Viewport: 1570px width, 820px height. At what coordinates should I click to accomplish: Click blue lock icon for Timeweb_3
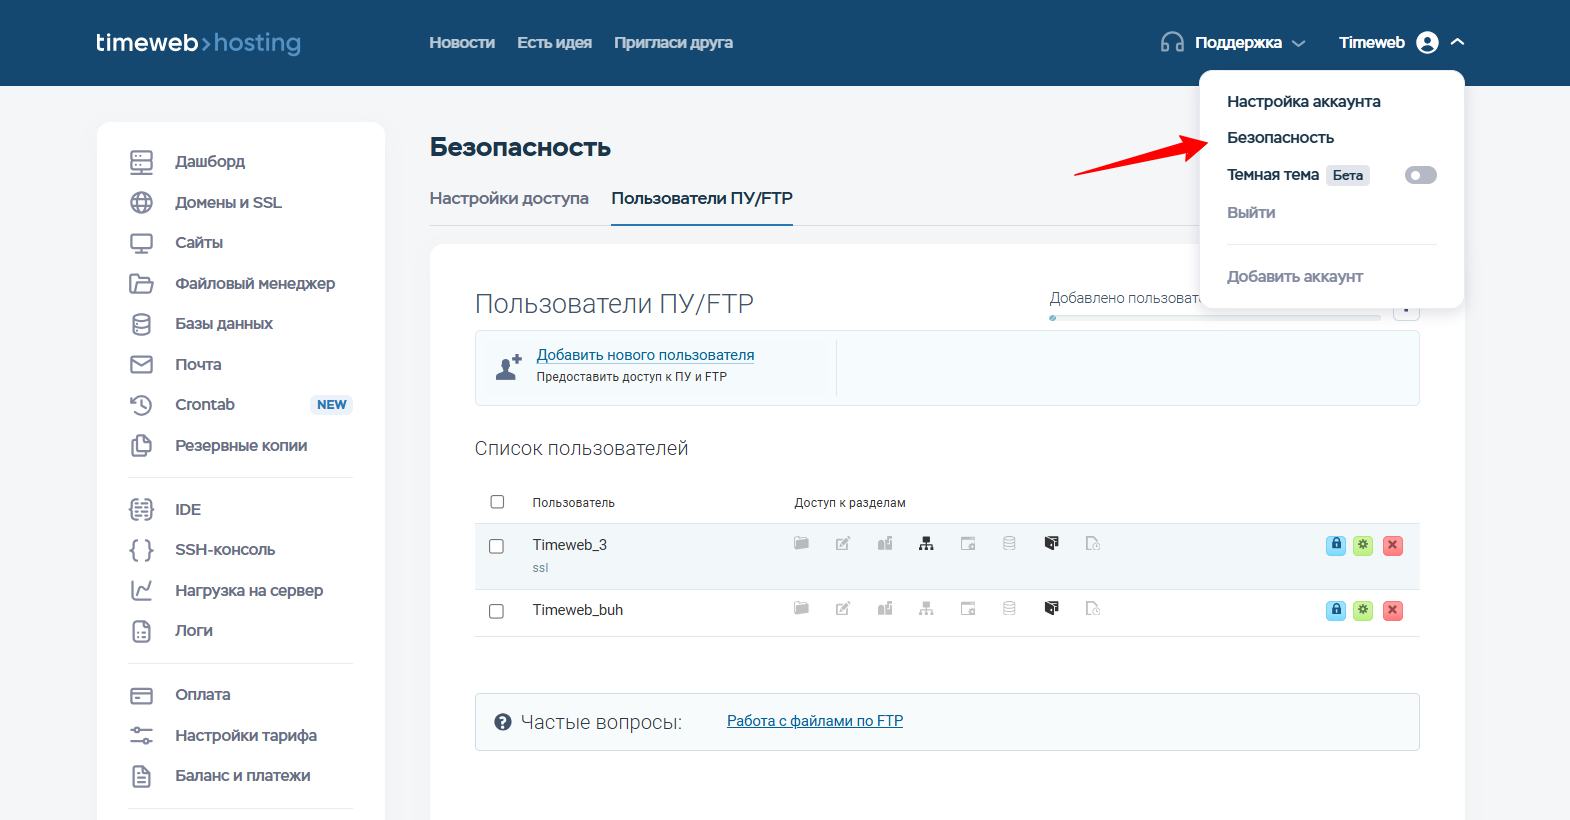(1335, 545)
